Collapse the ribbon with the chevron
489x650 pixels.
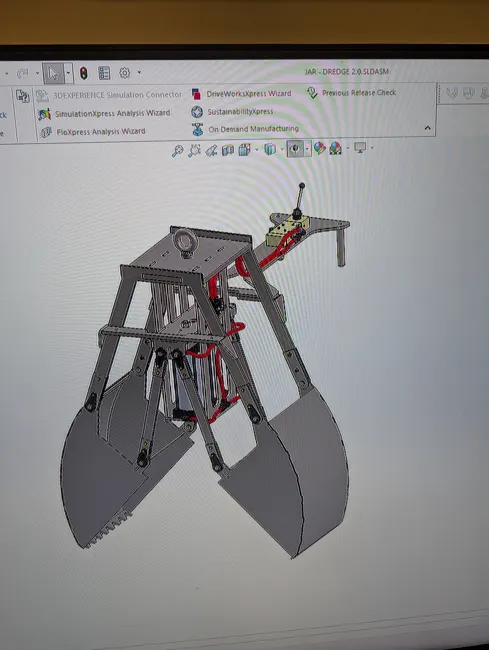[428, 128]
